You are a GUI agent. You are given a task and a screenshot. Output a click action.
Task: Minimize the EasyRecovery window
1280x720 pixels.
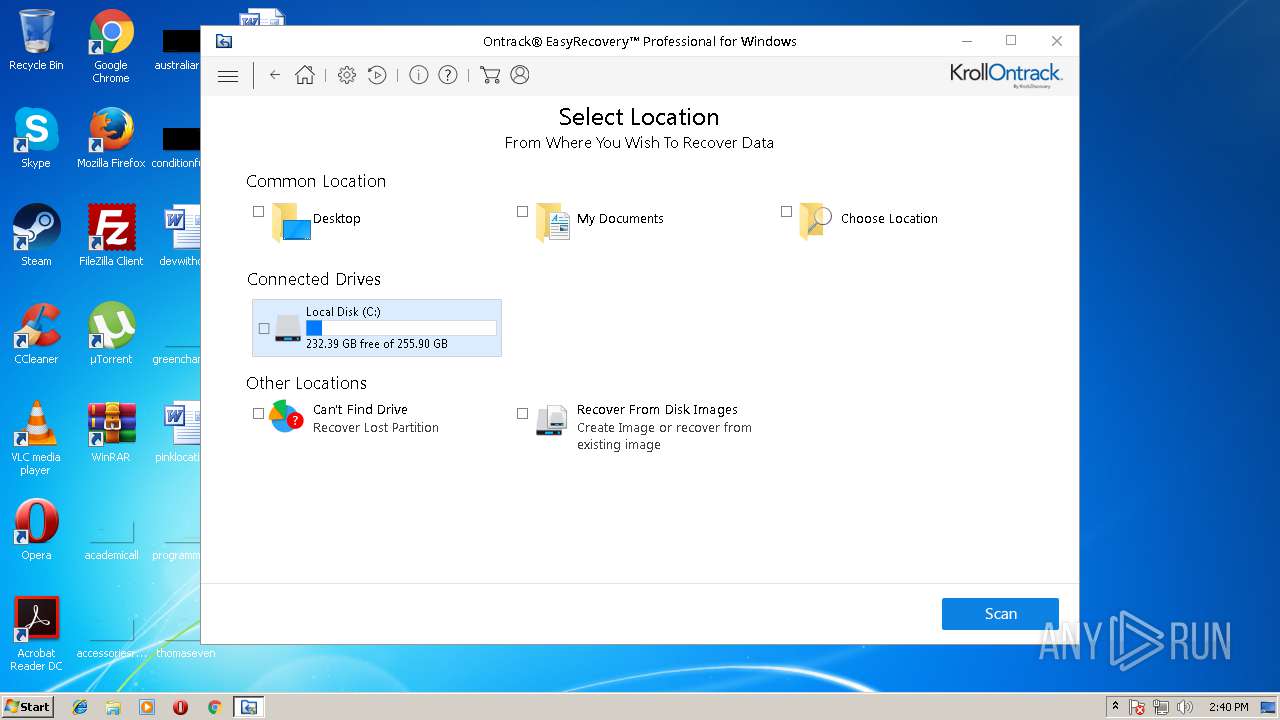[x=967, y=41]
